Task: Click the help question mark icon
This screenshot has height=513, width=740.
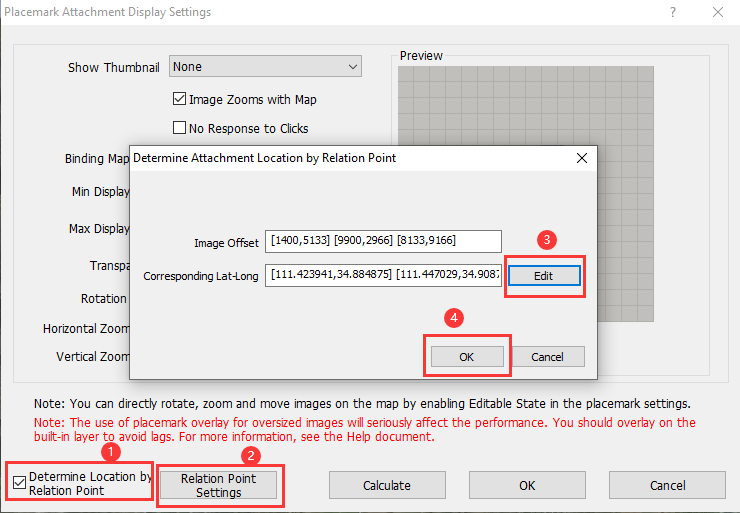Action: coord(673,12)
